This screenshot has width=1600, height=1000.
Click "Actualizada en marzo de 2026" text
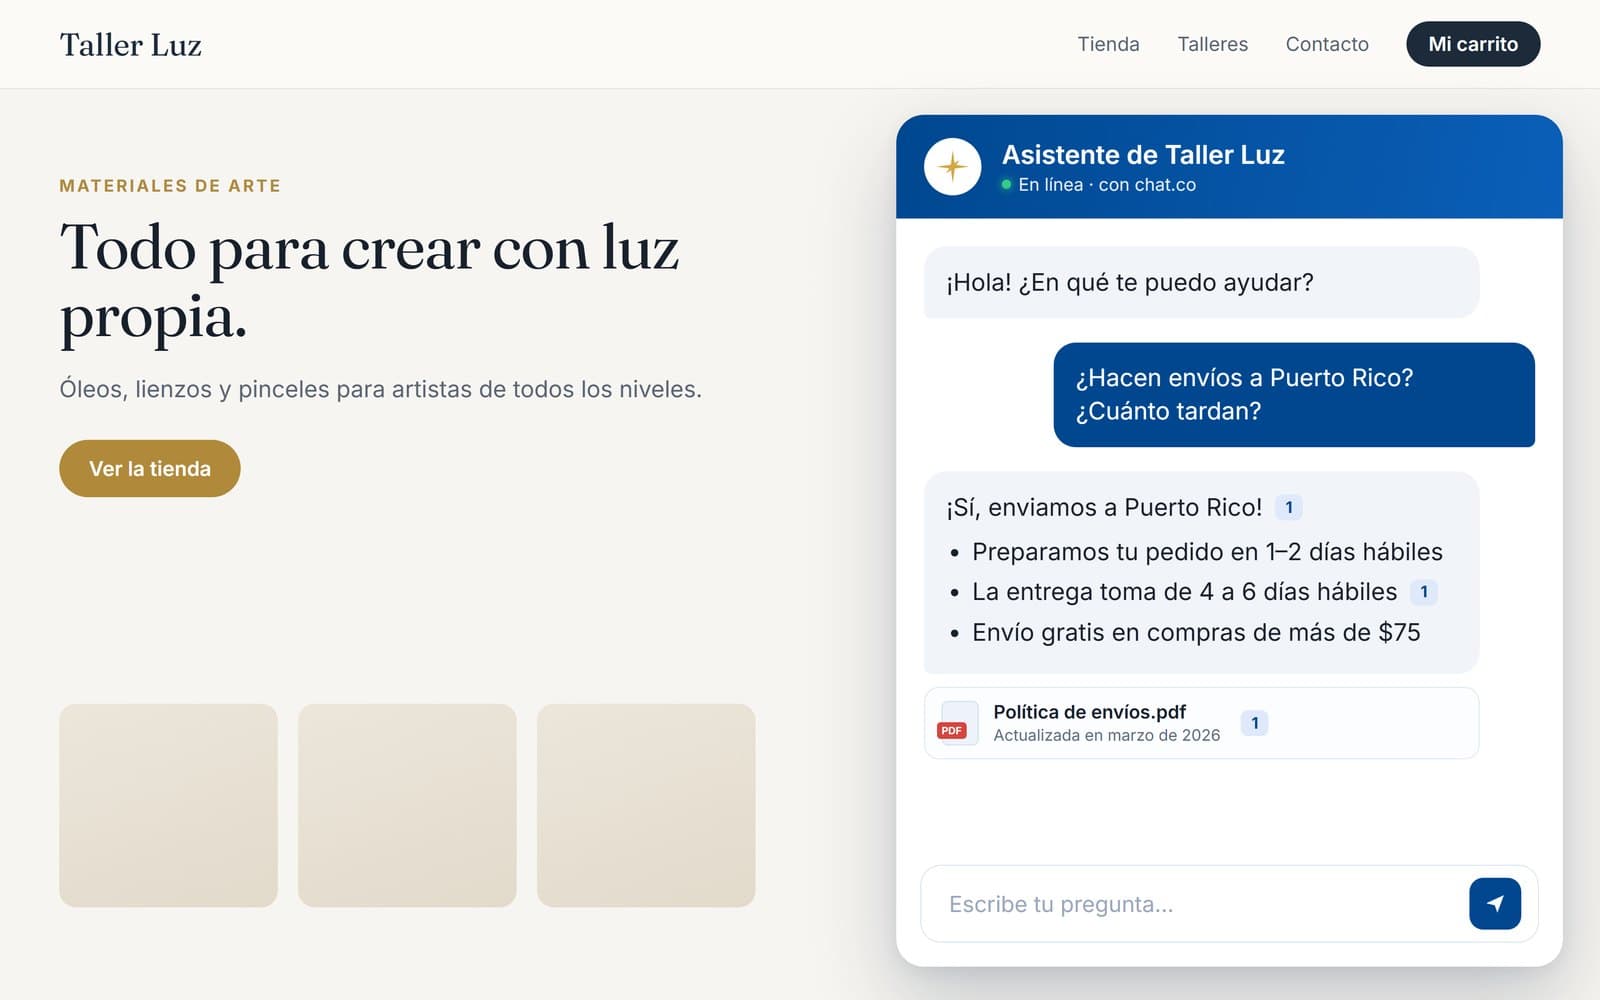[x=1106, y=735]
